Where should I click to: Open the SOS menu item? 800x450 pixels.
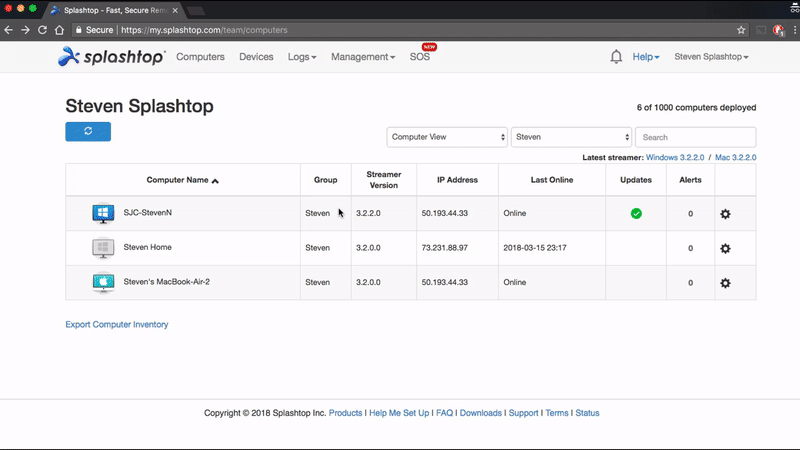(420, 57)
